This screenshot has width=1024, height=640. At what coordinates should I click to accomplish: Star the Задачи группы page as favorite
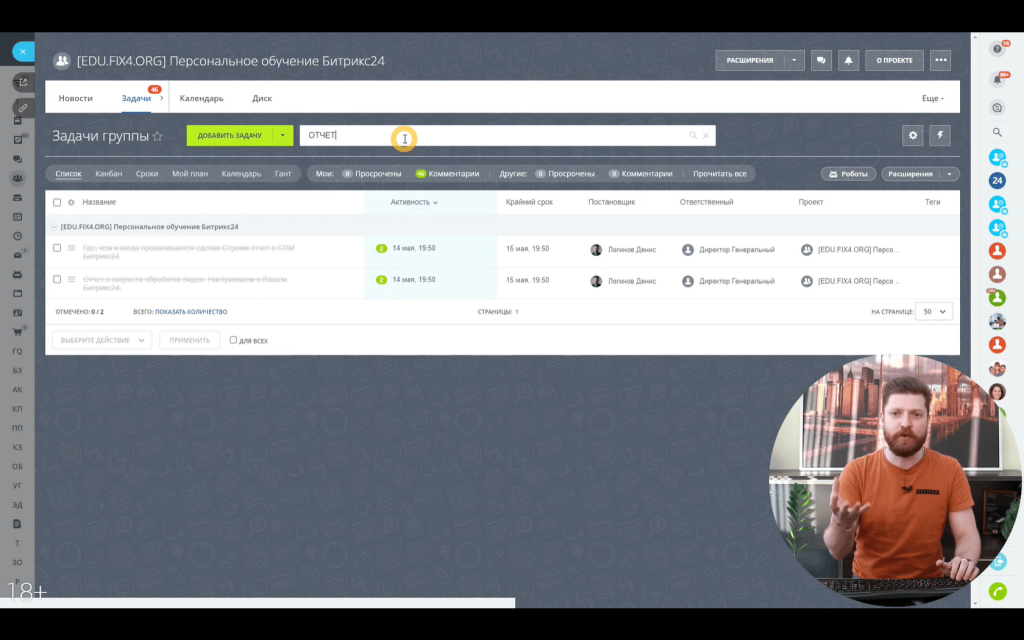click(157, 136)
